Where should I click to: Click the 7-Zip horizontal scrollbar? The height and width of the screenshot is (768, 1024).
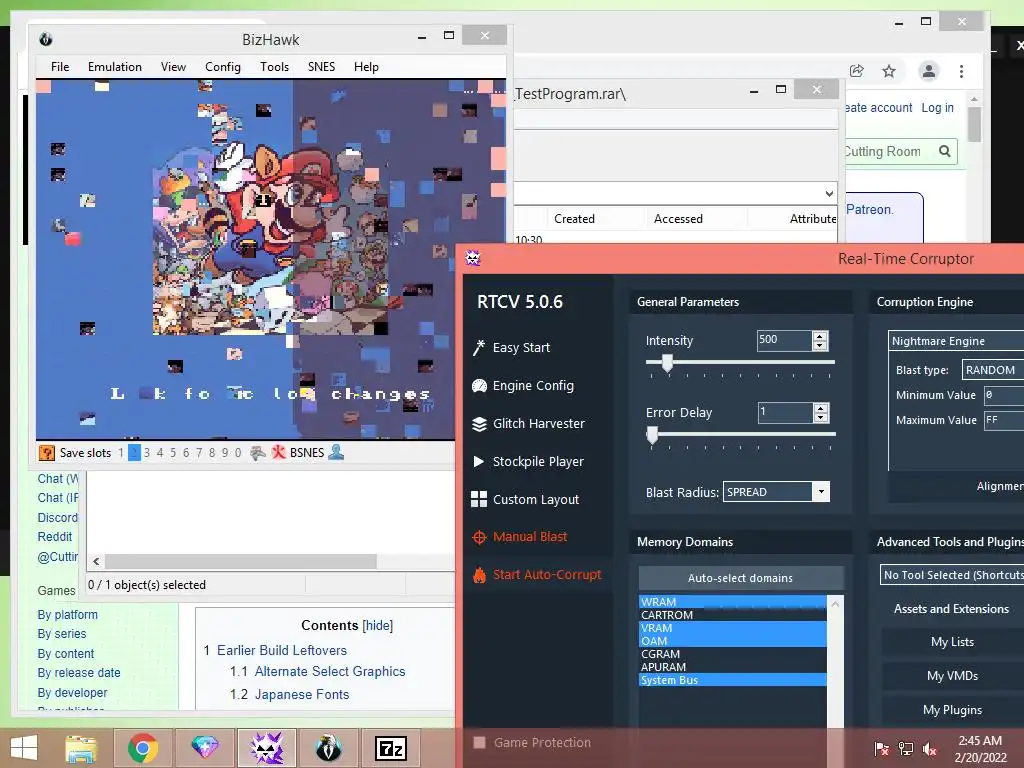click(241, 562)
